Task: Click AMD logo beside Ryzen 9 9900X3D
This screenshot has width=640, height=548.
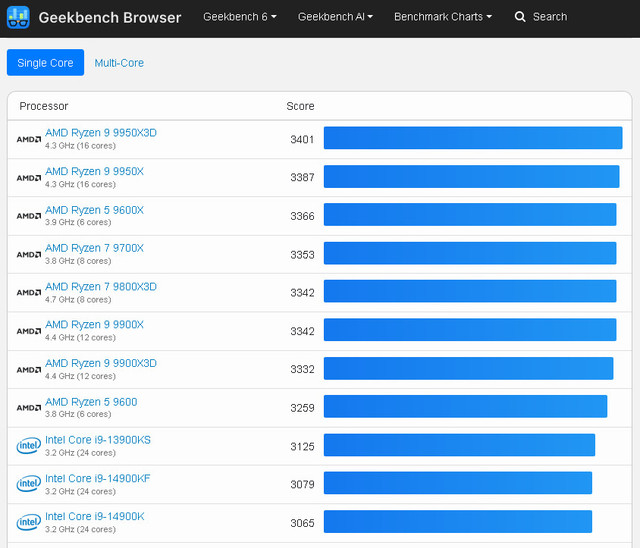Action: [x=29, y=370]
